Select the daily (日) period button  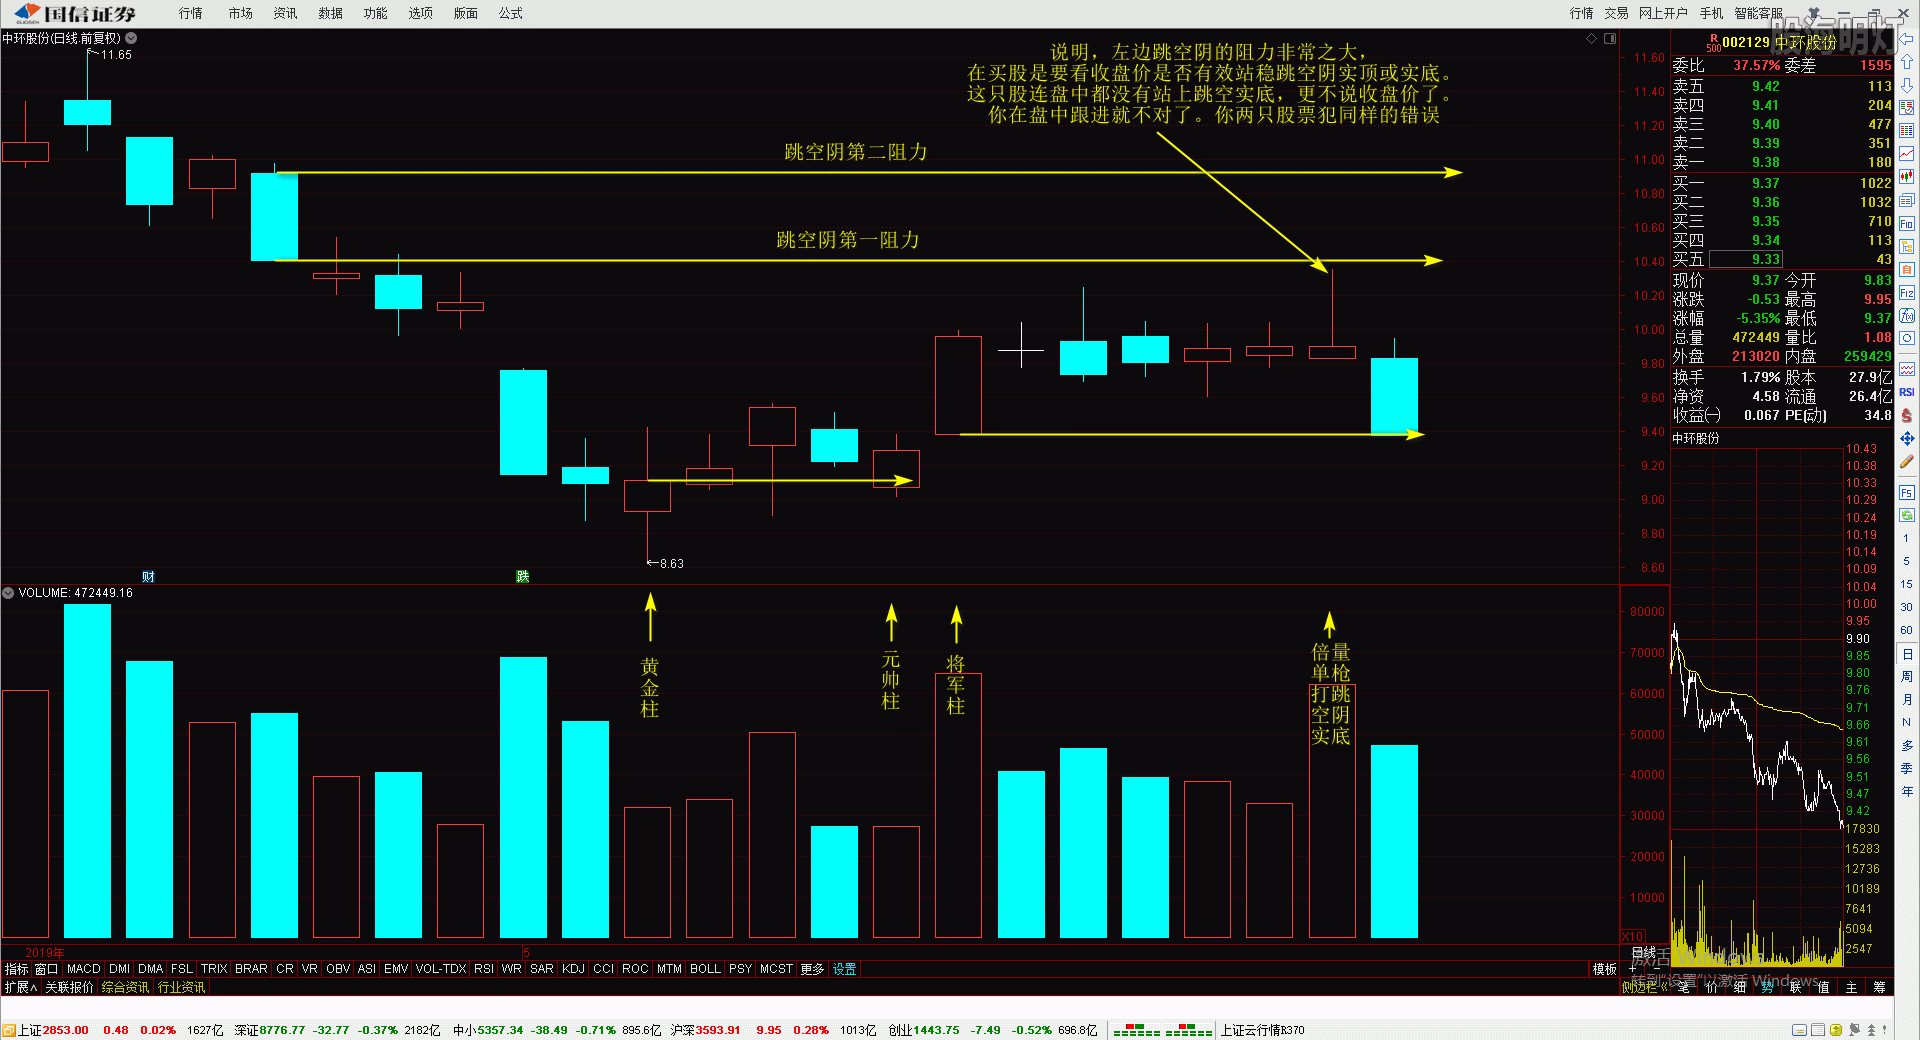(x=1906, y=653)
